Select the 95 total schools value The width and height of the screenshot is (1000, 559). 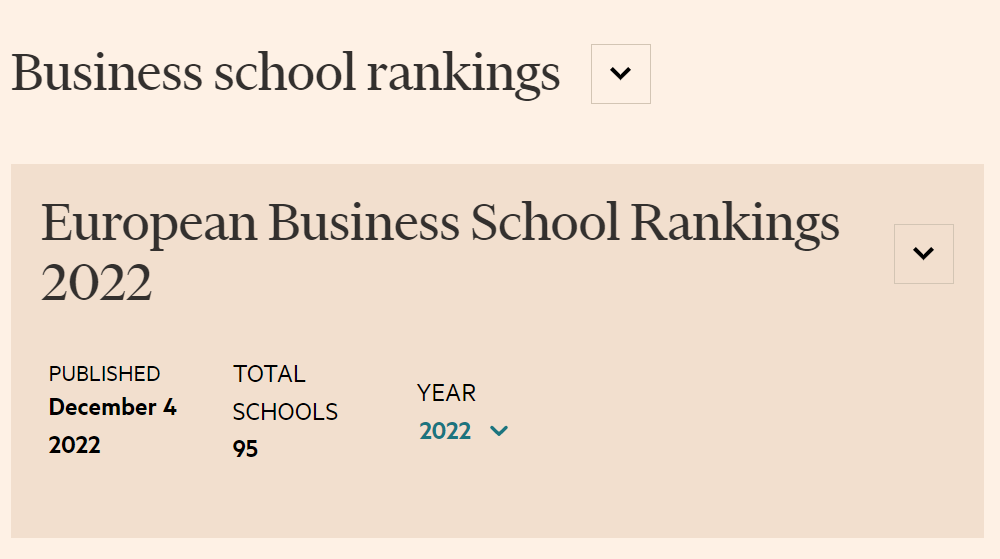[x=246, y=449]
